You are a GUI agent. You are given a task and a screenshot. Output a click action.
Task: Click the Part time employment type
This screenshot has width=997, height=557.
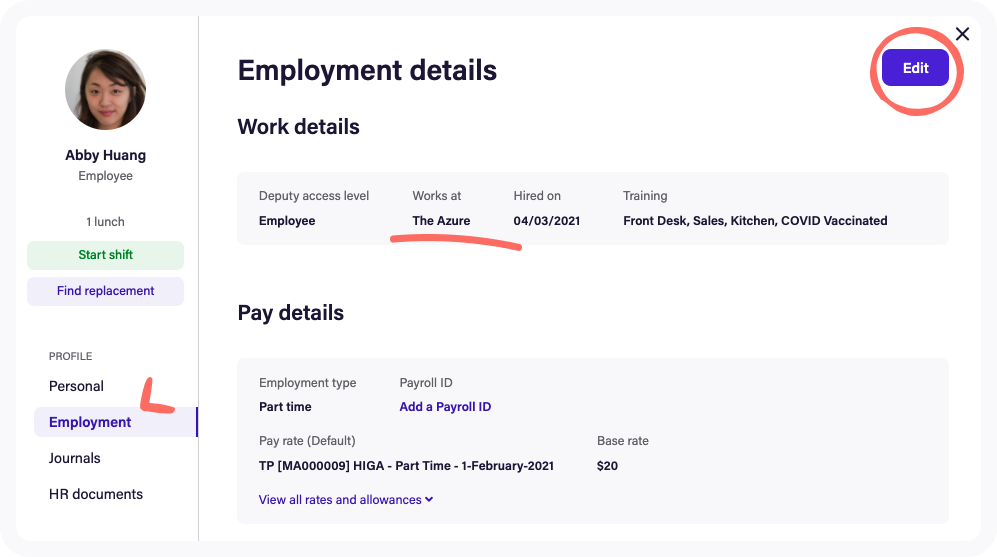(285, 407)
